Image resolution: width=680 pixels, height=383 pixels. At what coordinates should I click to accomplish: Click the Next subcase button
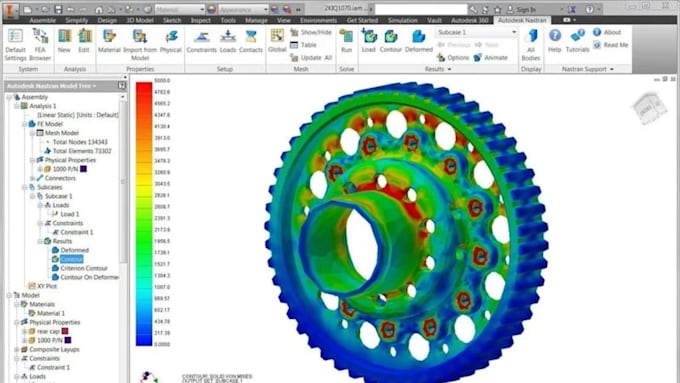[487, 45]
